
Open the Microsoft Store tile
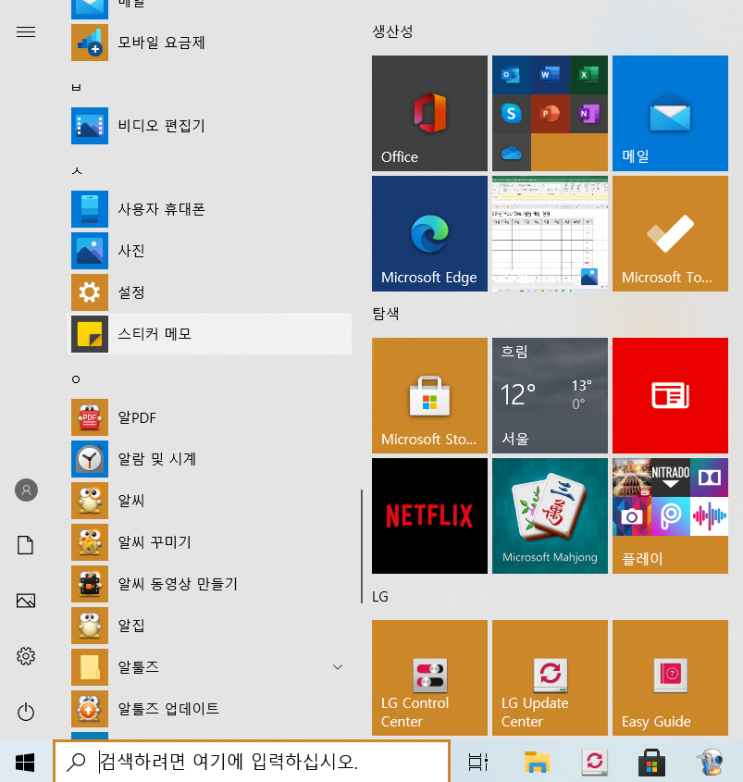click(429, 395)
